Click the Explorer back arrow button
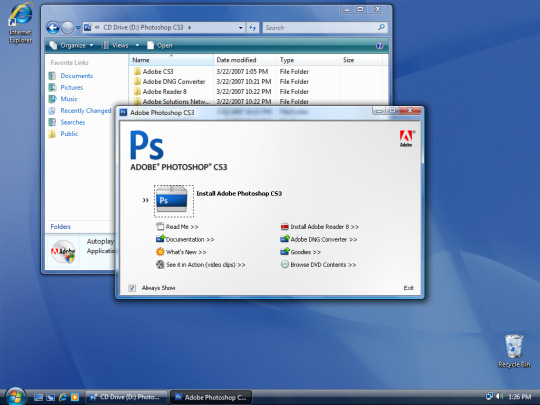540x405 pixels. [53, 28]
